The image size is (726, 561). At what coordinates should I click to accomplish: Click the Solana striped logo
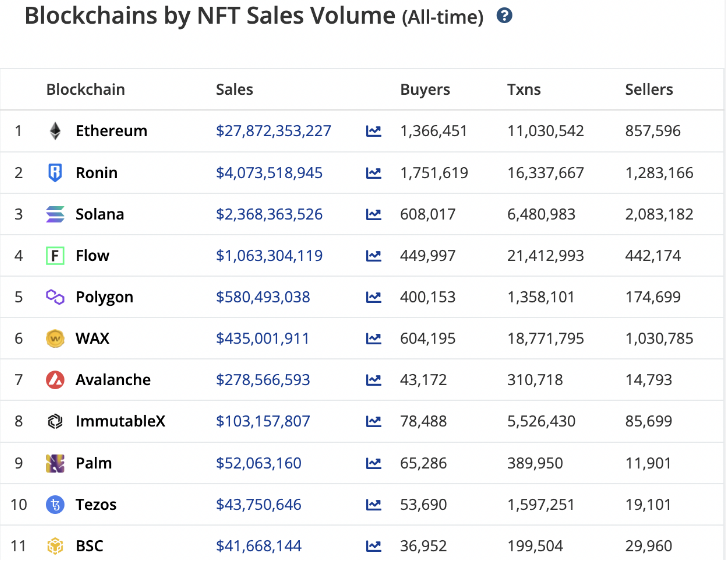pyautogui.click(x=55, y=214)
